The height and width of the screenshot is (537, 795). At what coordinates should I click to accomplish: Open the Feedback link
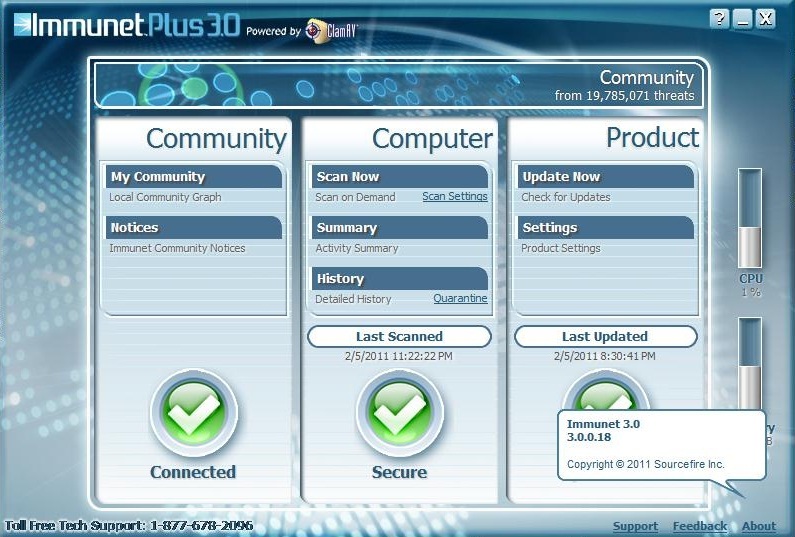coord(700,526)
